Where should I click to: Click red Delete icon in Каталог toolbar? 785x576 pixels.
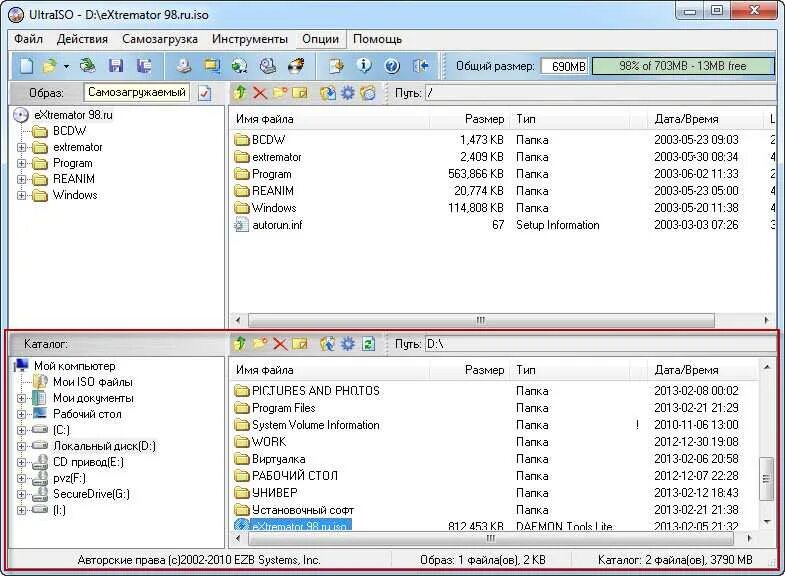click(280, 344)
